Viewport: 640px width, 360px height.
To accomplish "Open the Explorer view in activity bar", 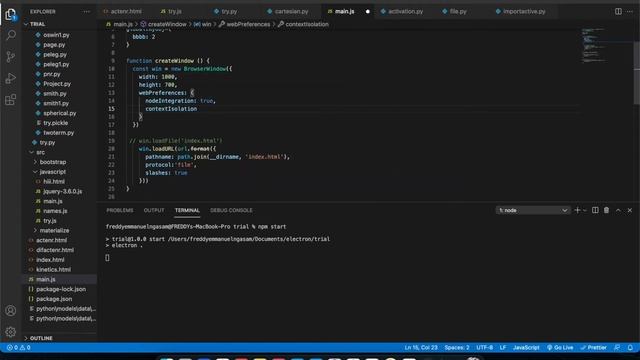I will pyautogui.click(x=11, y=14).
